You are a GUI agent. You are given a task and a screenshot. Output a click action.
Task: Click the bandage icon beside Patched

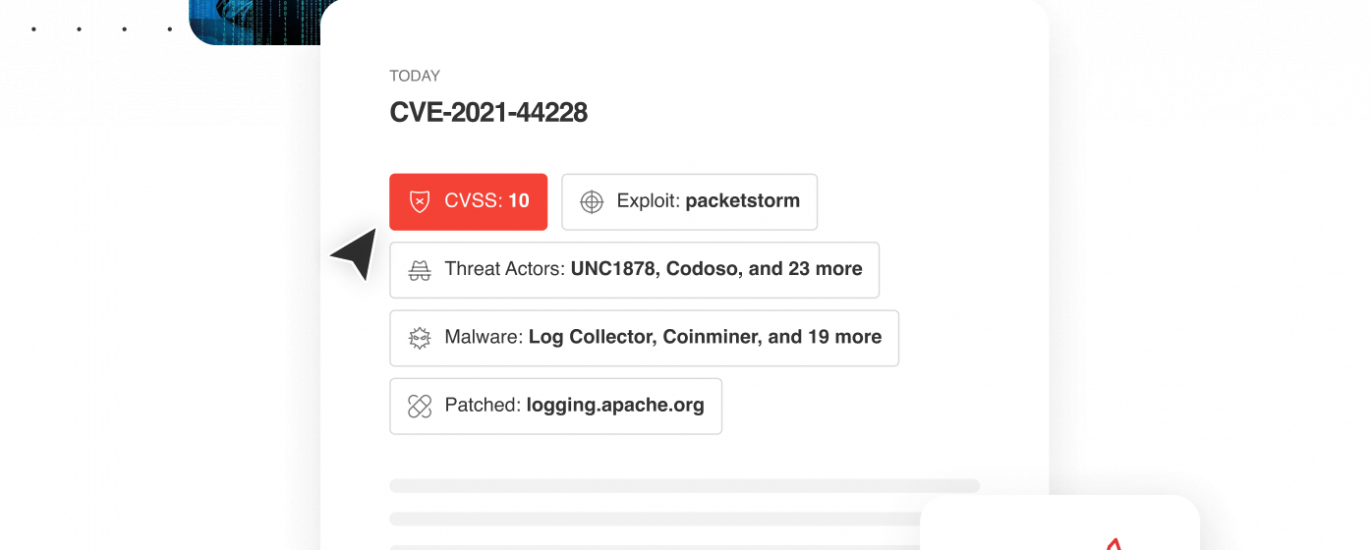[420, 406]
